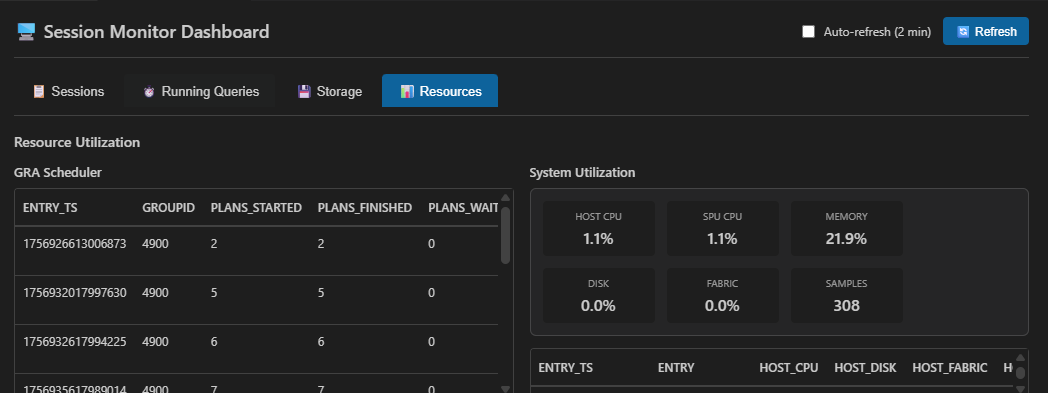Click the clipboard icon on Sessions tab
This screenshot has width=1048, height=393.
point(39,92)
